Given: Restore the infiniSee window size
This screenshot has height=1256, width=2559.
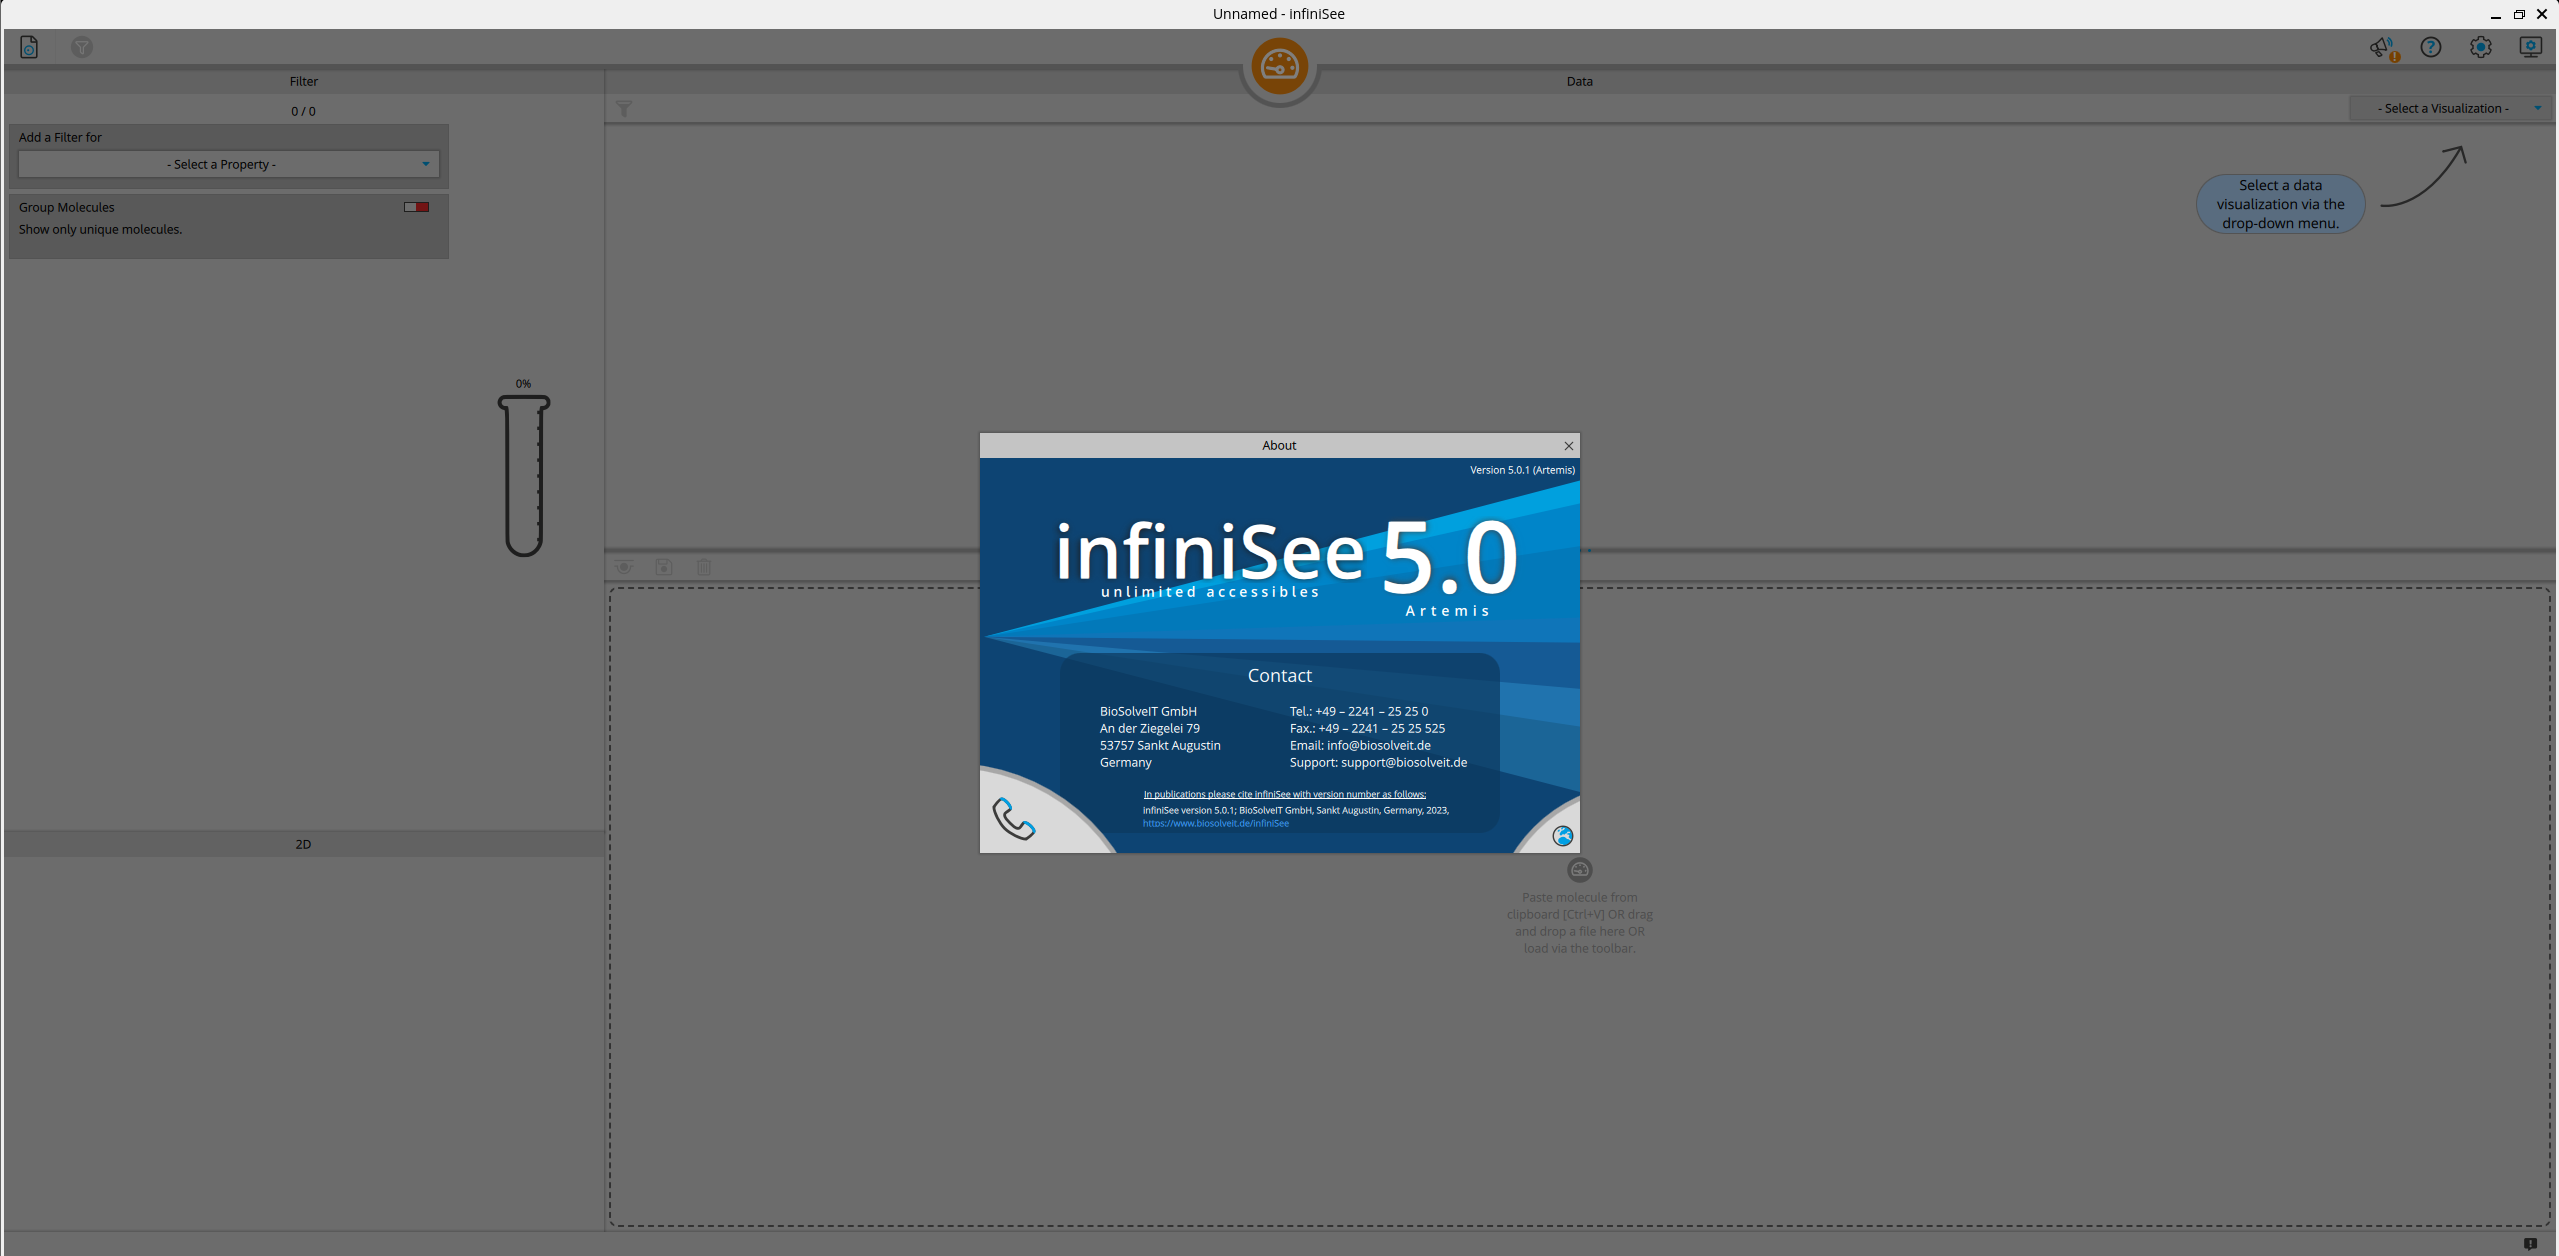Looking at the screenshot, I should 2519,14.
